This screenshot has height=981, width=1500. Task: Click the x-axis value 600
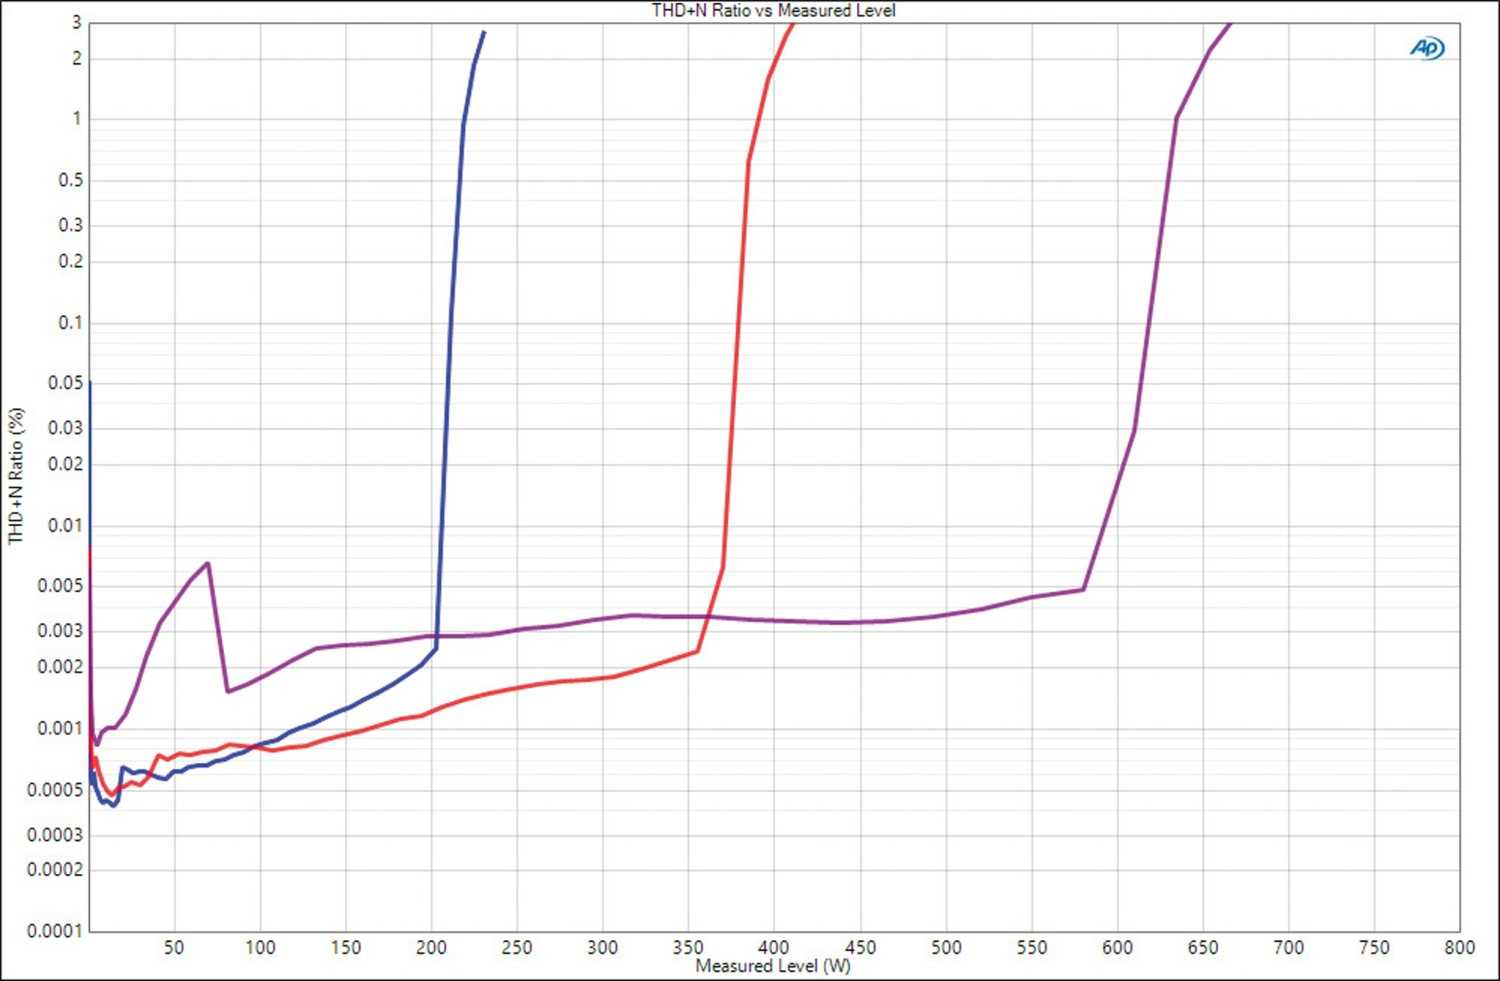1117,947
